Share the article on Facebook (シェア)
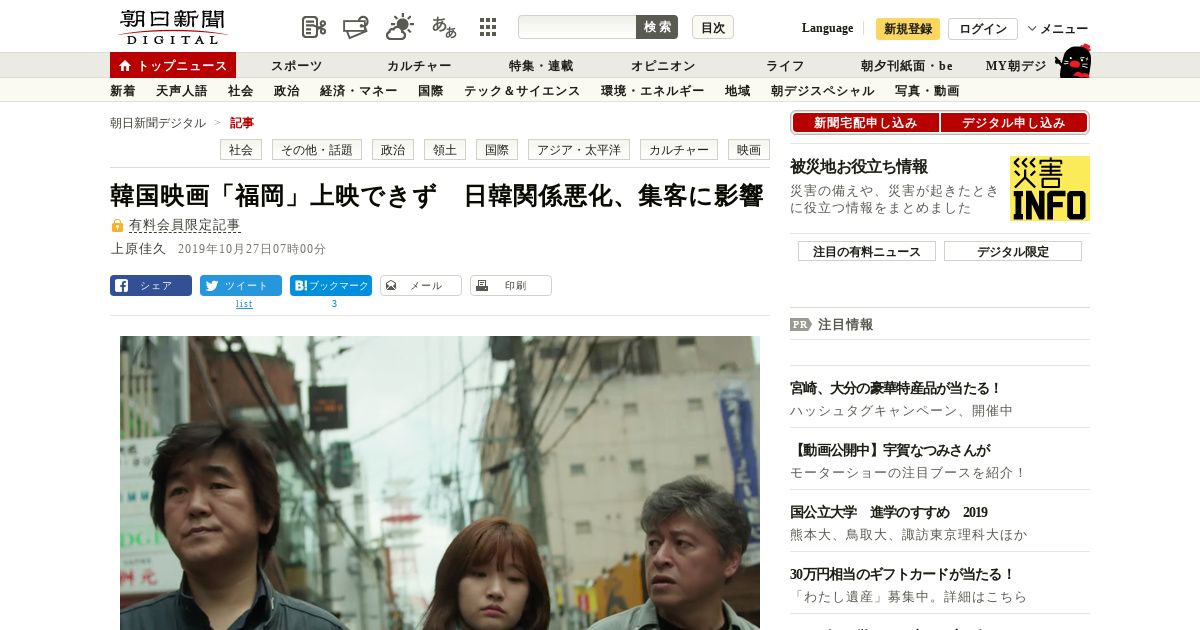Screen dimensions: 1200x630 tap(151, 285)
